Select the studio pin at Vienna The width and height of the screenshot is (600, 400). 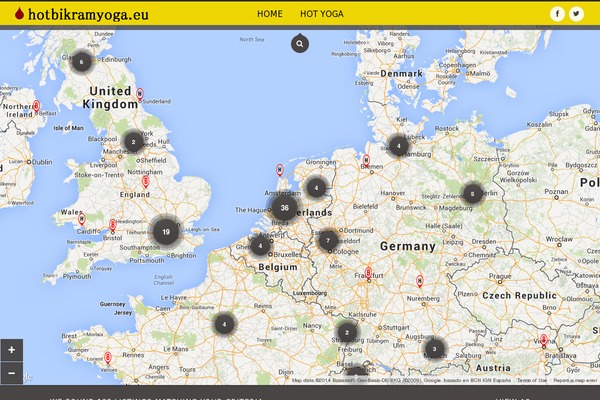click(x=544, y=340)
